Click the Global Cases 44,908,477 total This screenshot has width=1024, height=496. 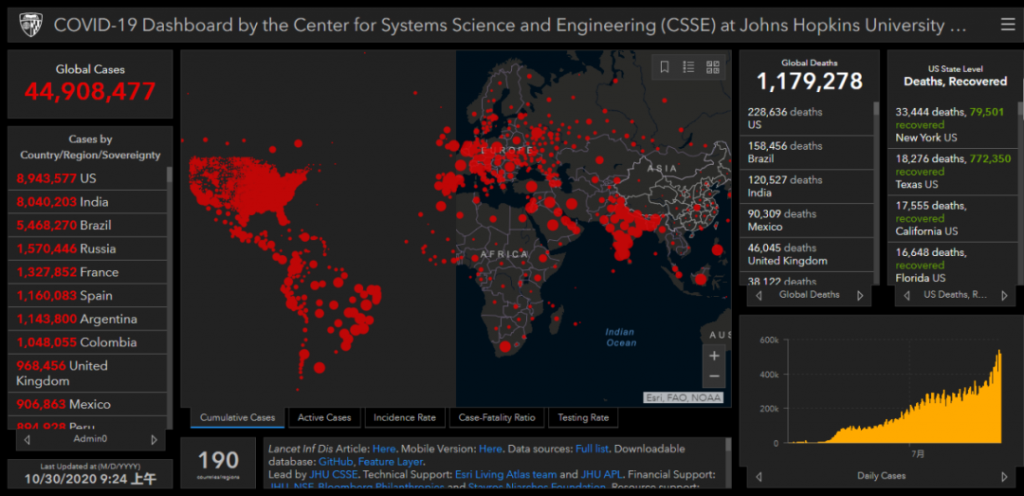click(90, 91)
